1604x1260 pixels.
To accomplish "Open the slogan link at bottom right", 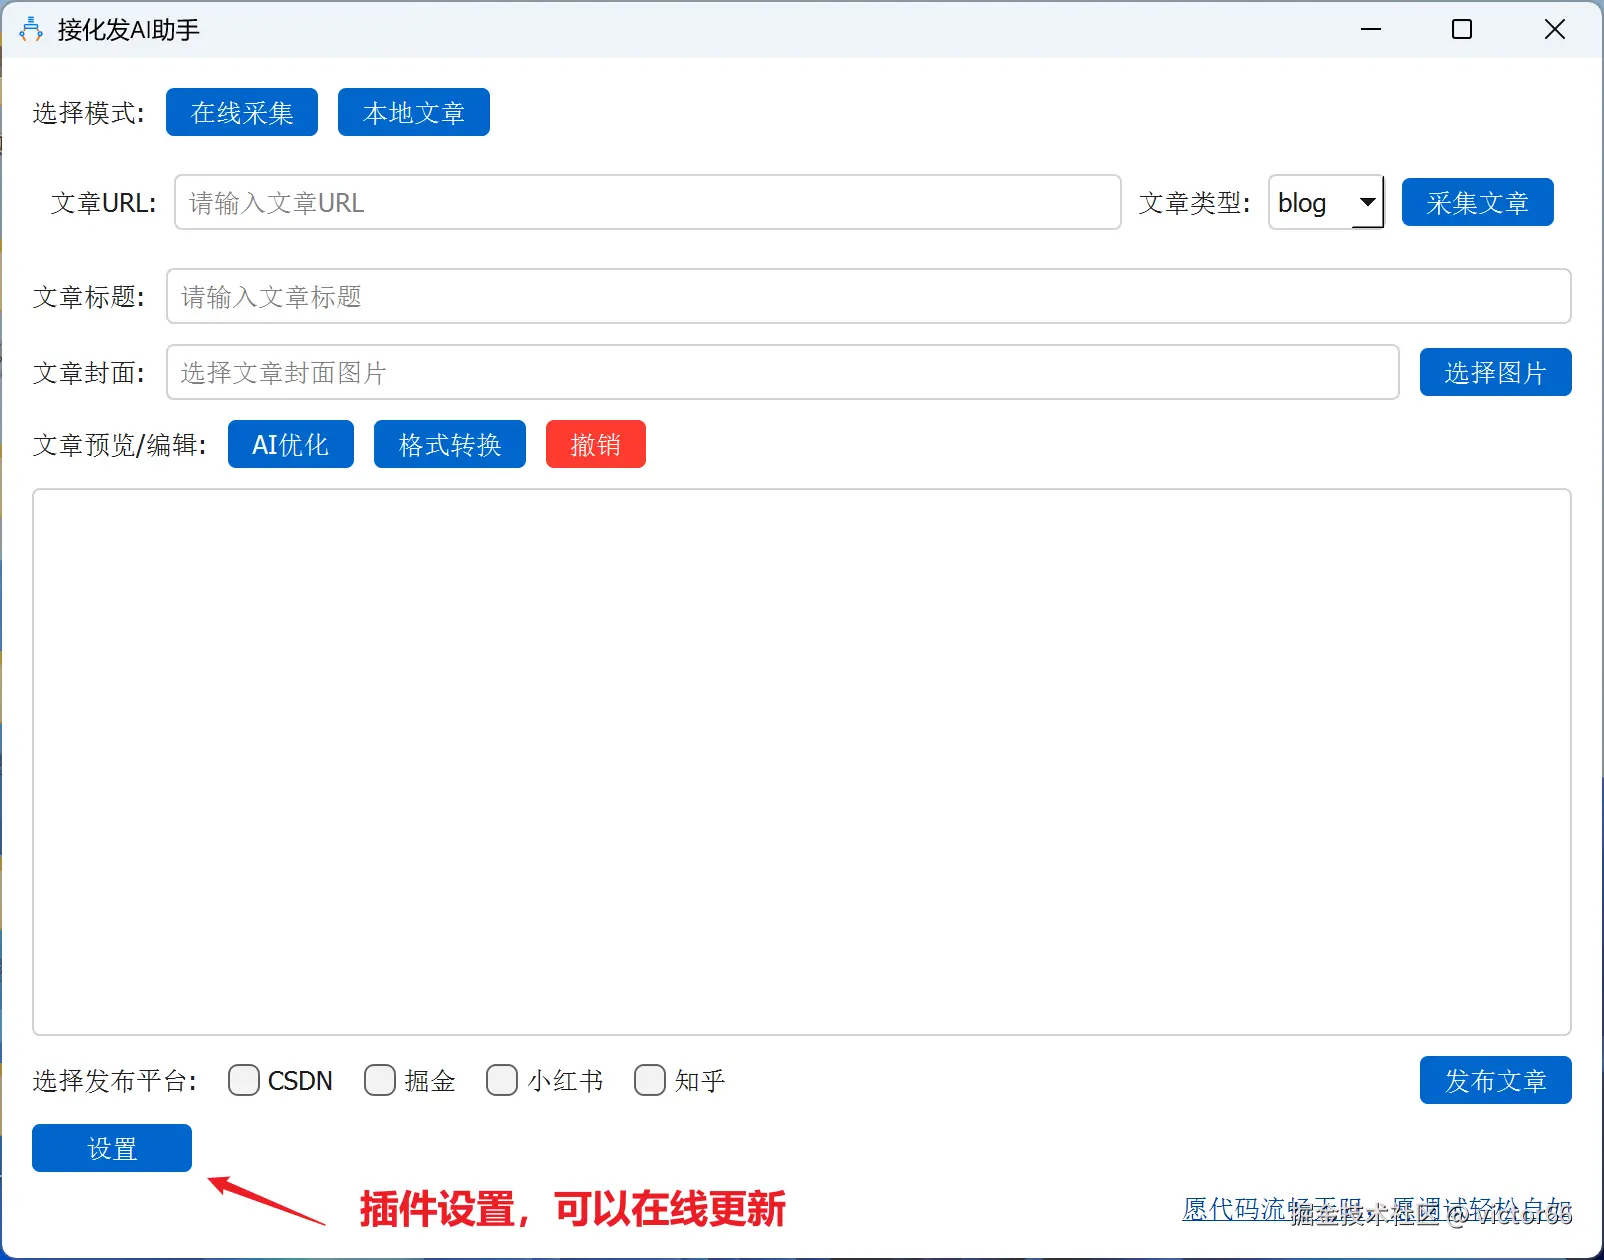I will pyautogui.click(x=1377, y=1210).
